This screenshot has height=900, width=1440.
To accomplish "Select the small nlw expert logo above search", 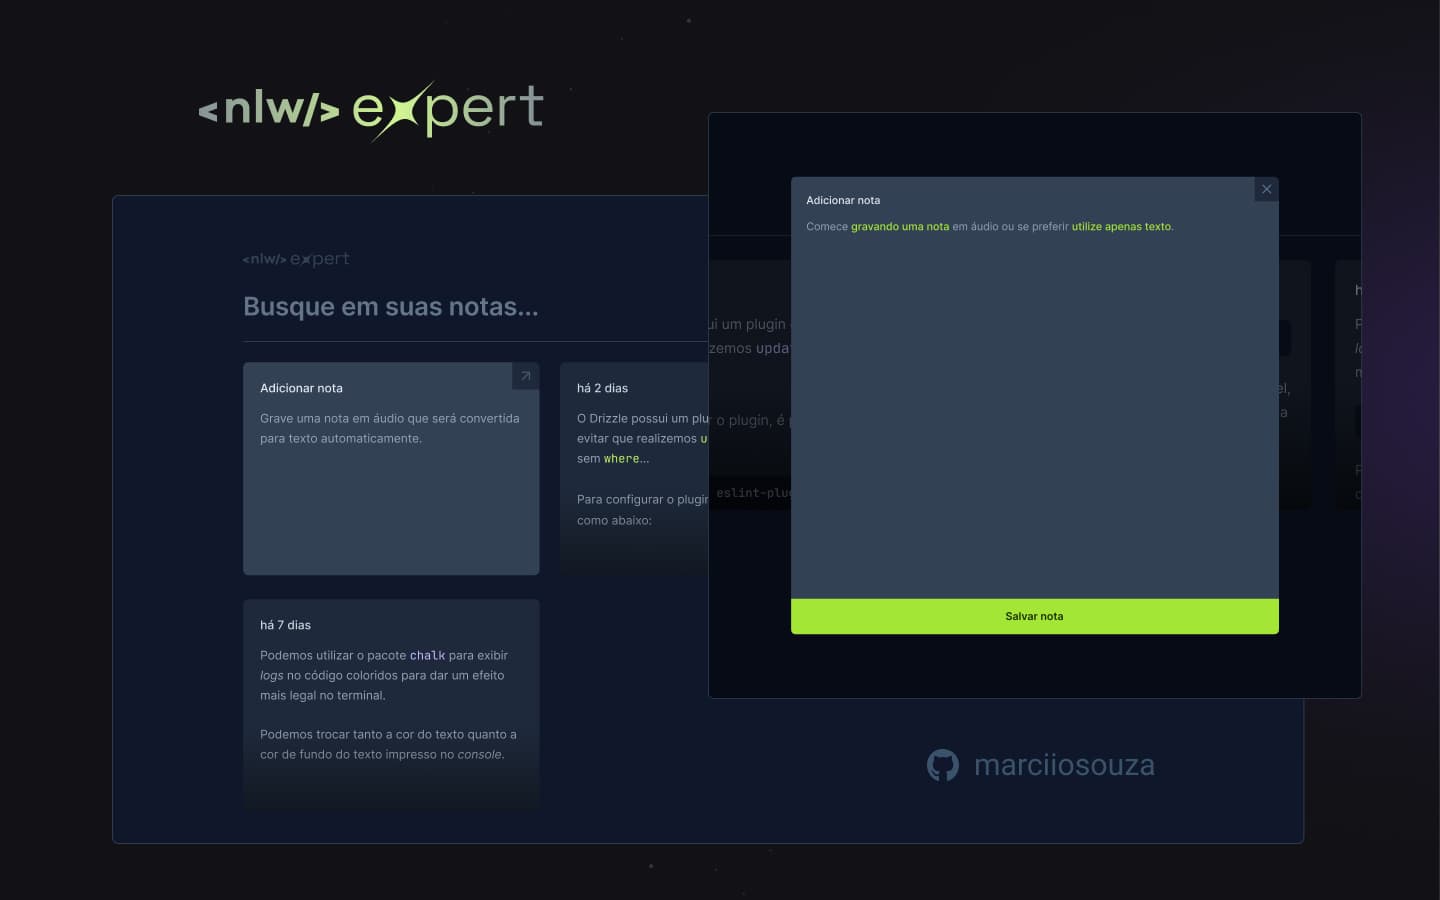I will click(295, 258).
